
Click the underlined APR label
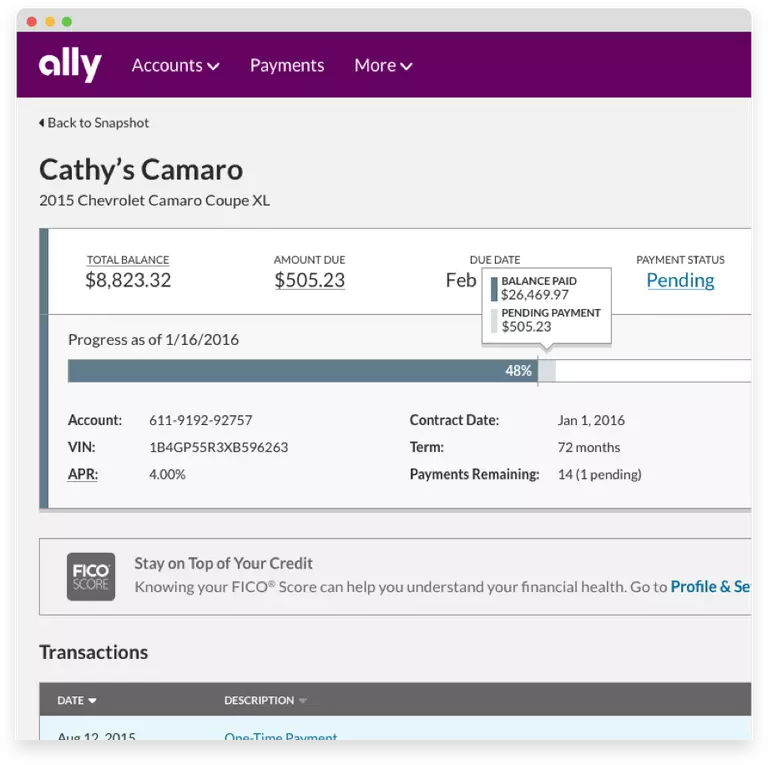(x=83, y=474)
